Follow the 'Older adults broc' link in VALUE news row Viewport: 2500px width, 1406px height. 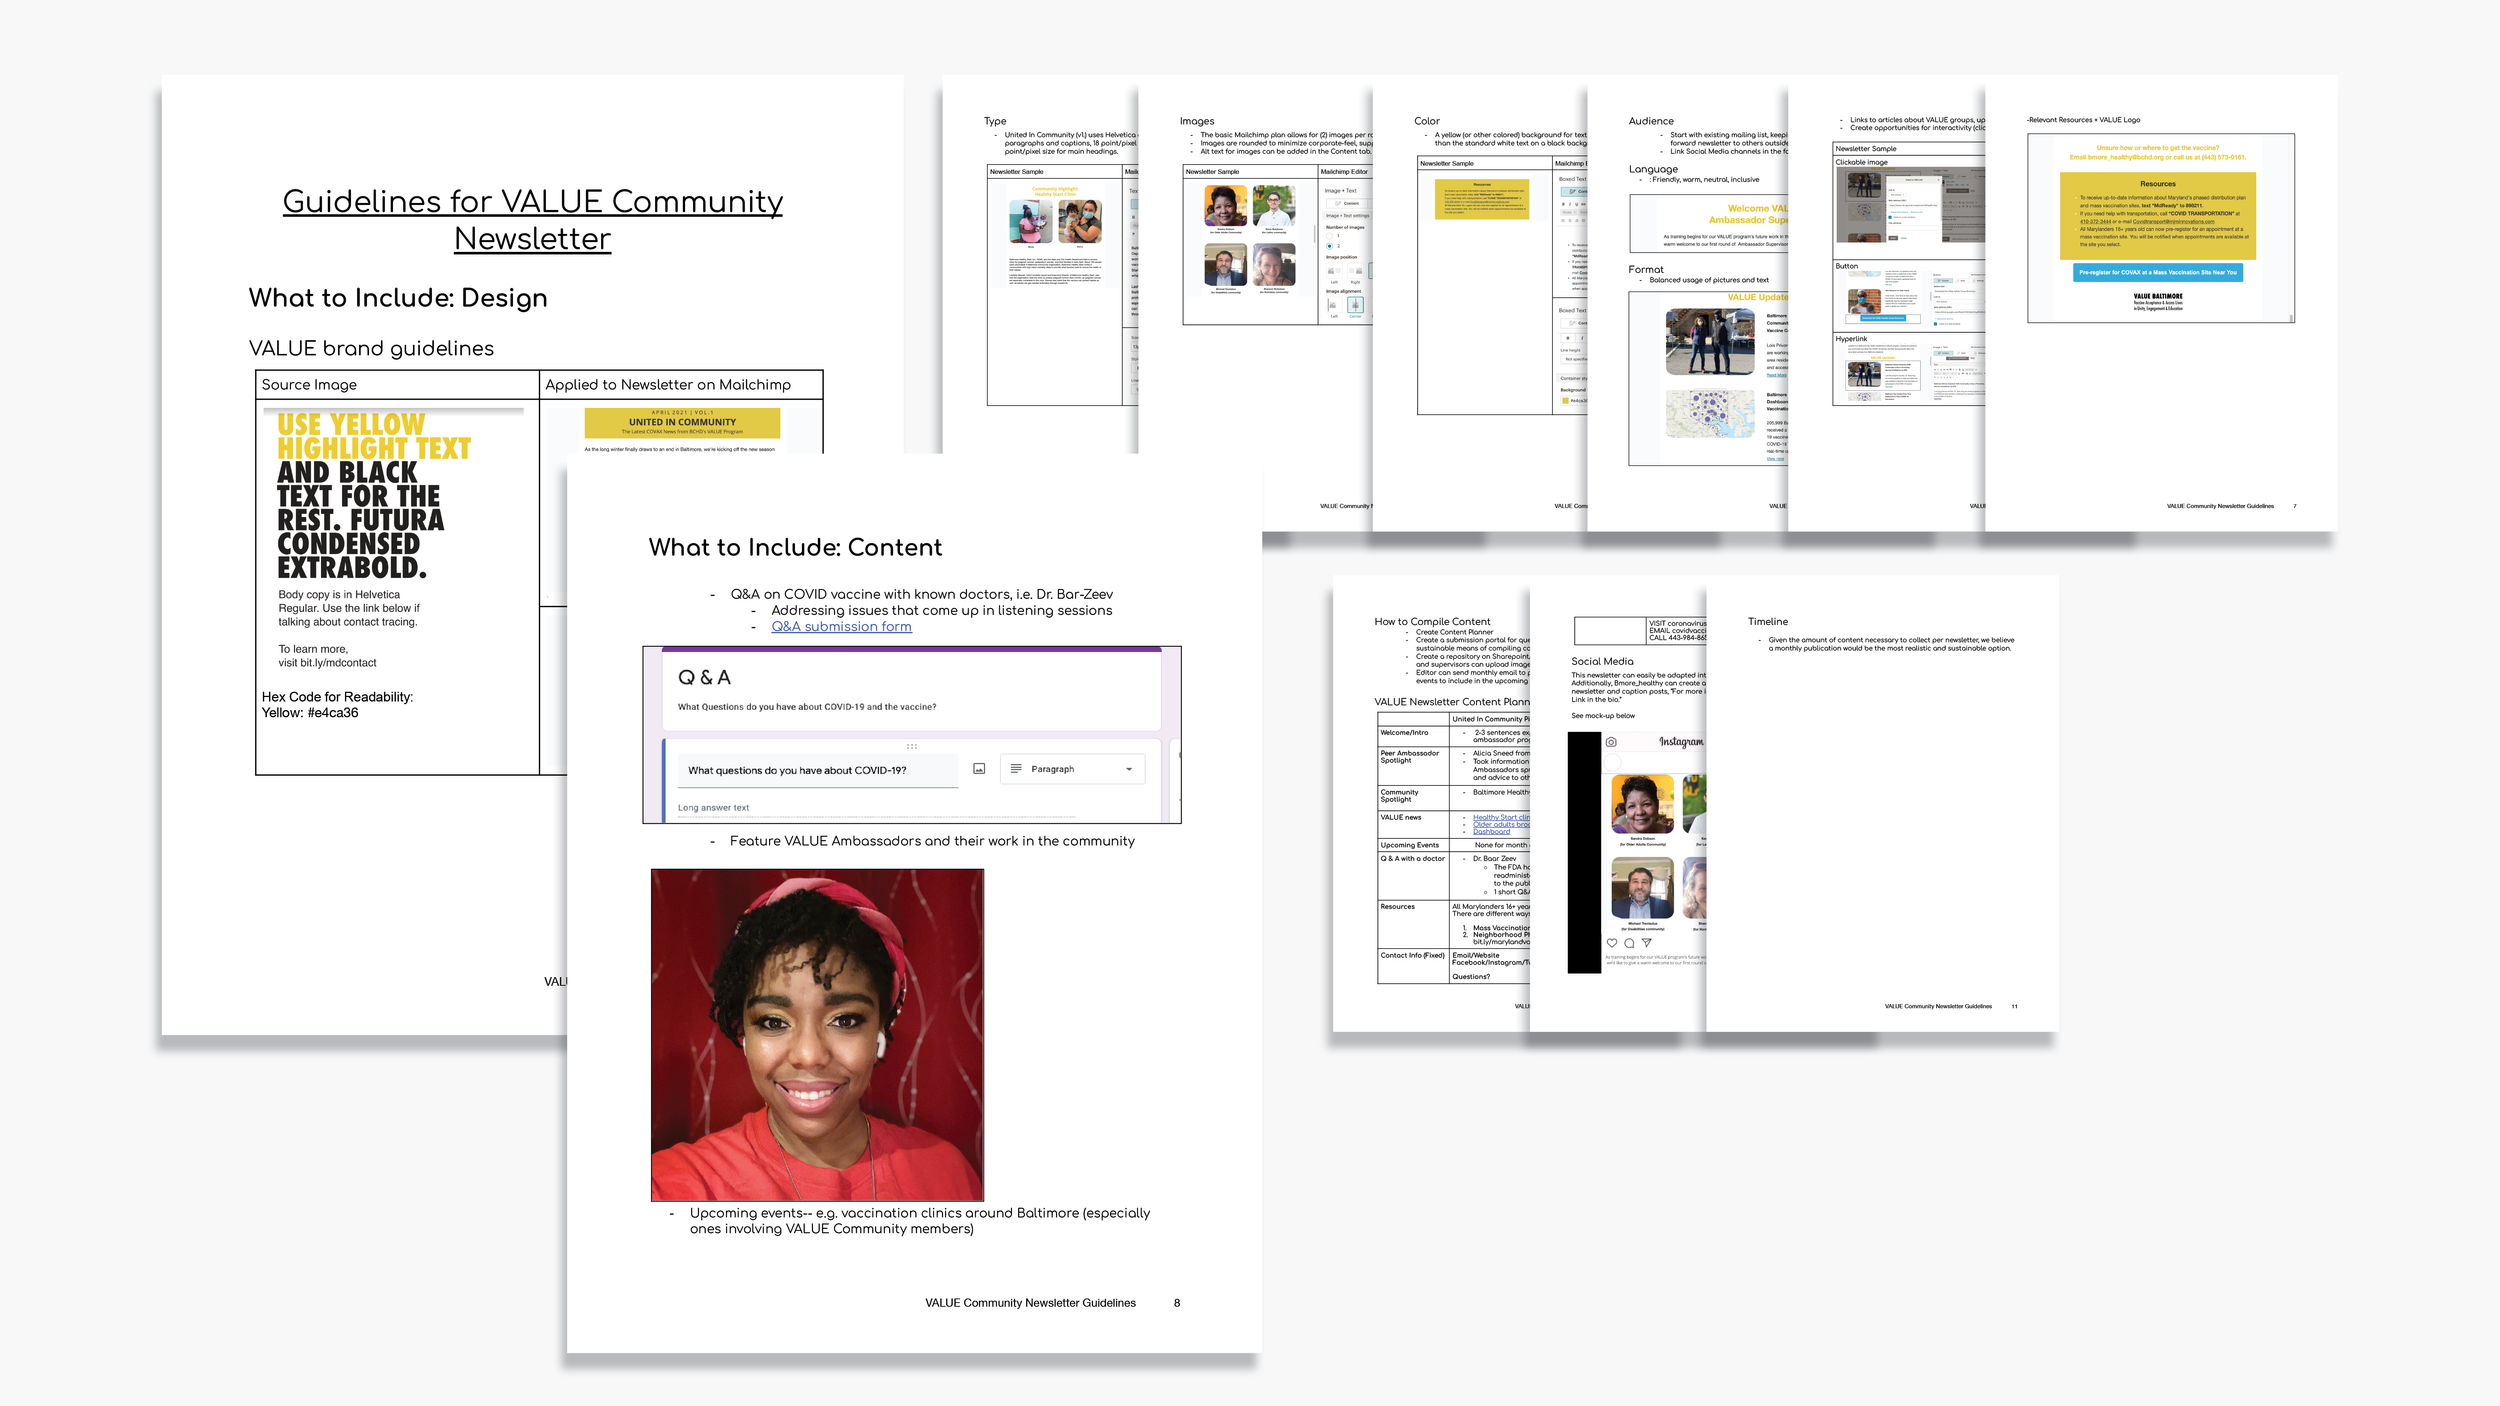click(1501, 824)
